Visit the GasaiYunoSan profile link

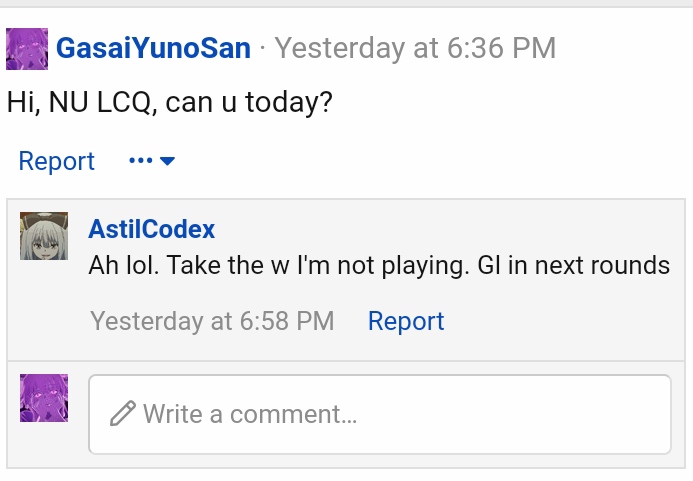[x=153, y=48]
